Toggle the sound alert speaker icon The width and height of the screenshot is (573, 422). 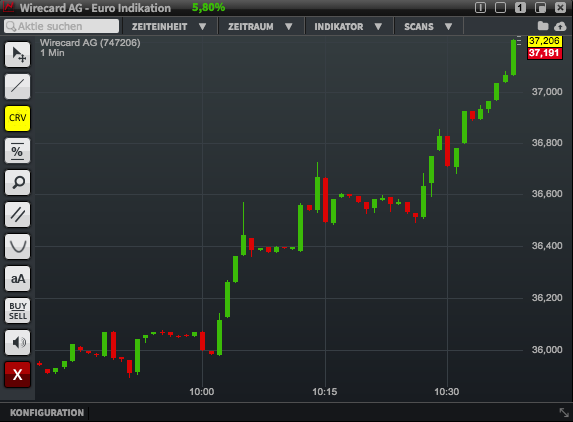[18, 342]
